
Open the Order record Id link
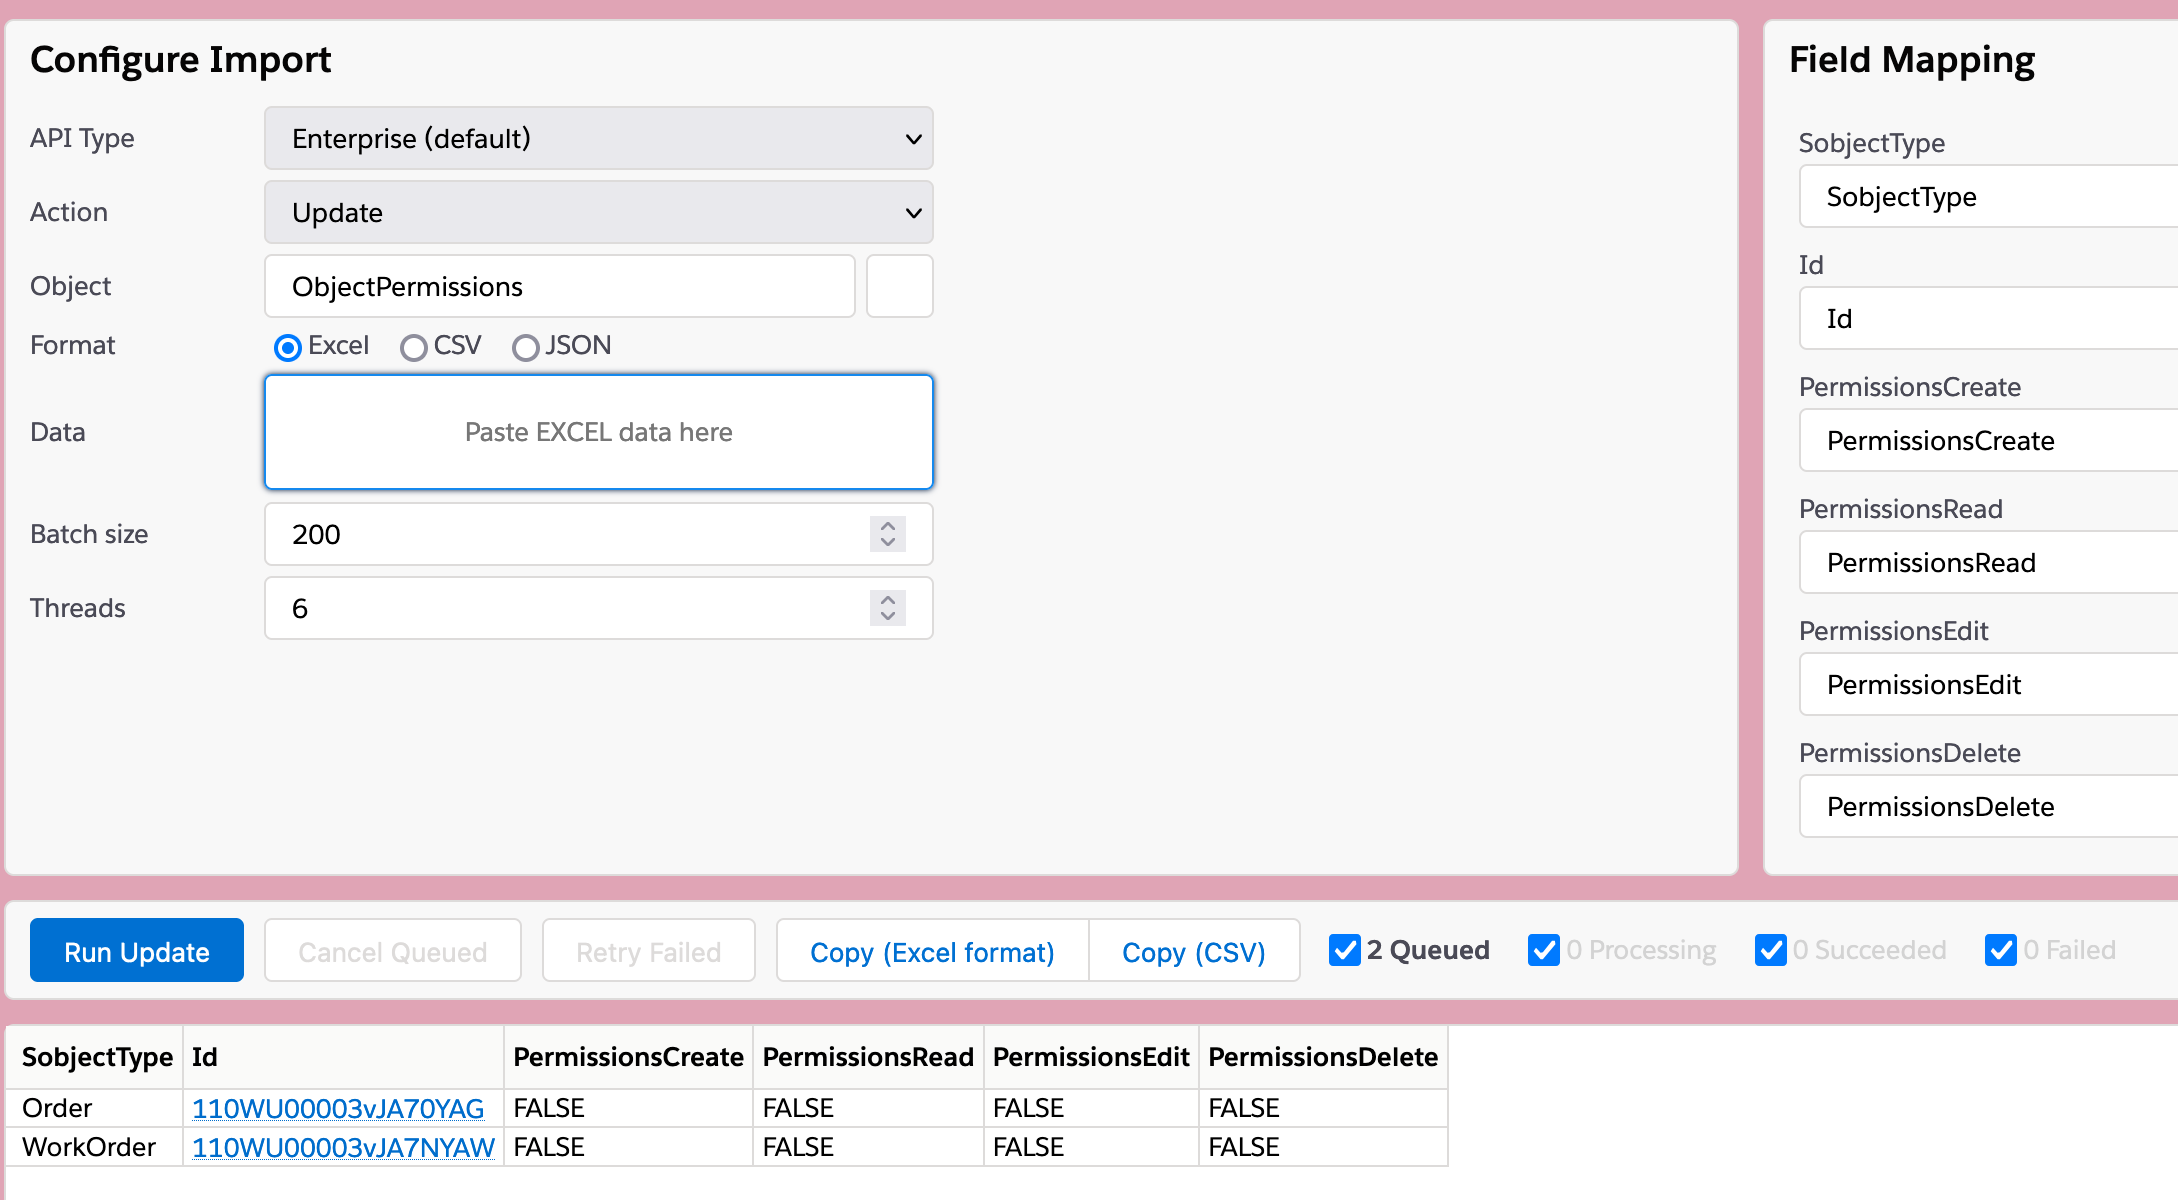[338, 1108]
